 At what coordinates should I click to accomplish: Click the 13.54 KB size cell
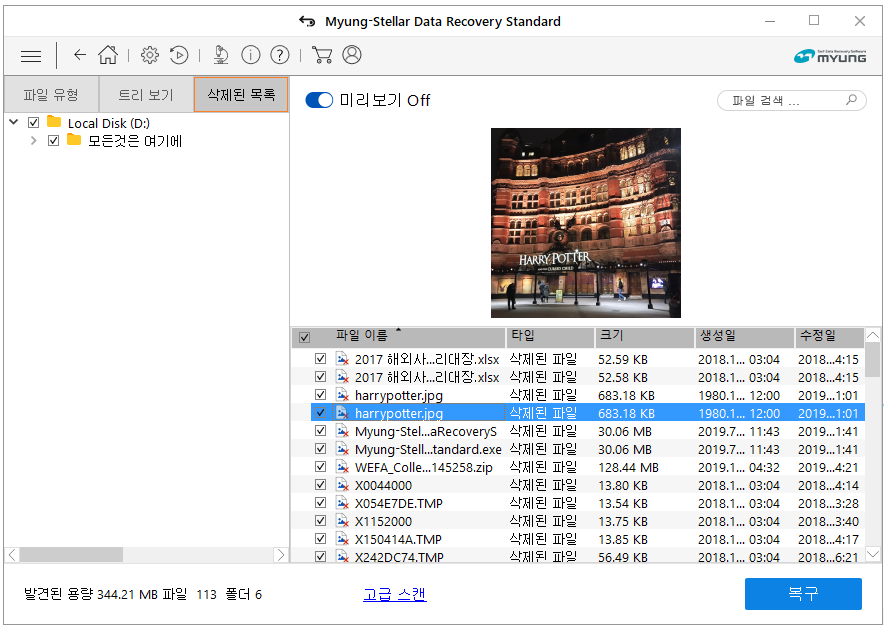point(622,504)
